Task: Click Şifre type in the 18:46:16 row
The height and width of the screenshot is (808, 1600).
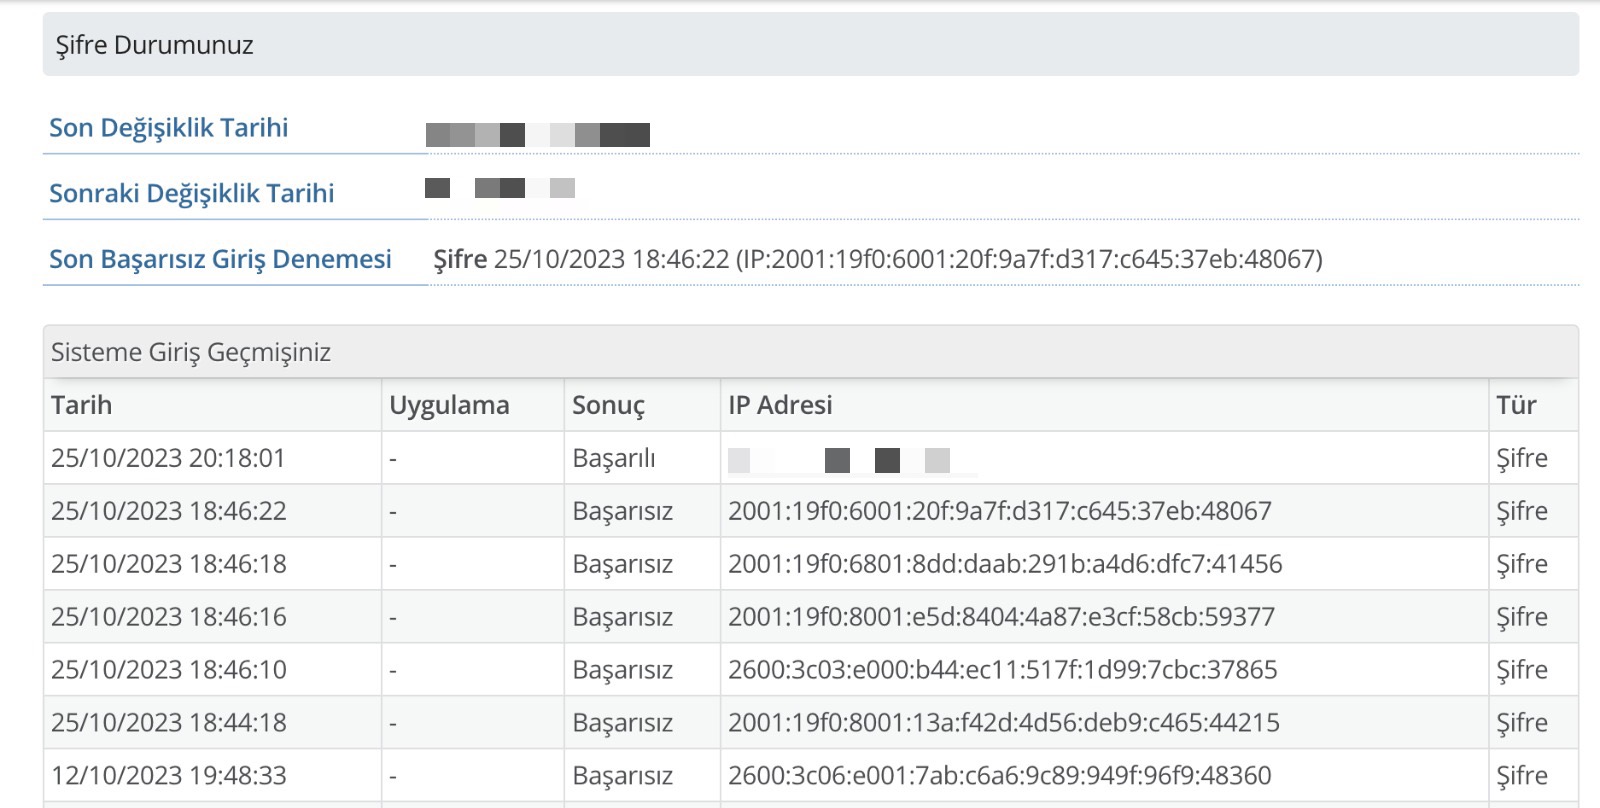Action: pos(1522,617)
